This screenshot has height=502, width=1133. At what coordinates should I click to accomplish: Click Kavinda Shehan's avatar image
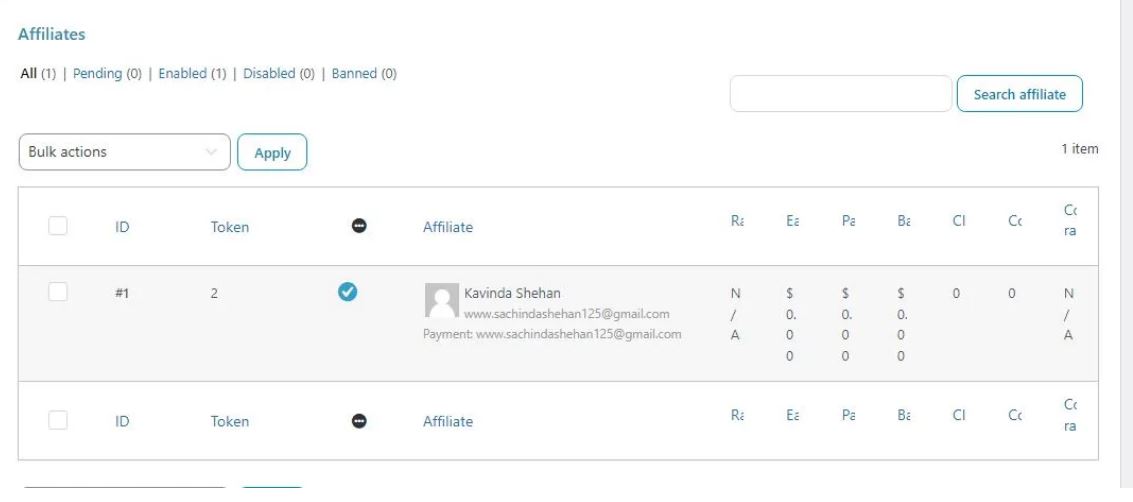coord(440,300)
